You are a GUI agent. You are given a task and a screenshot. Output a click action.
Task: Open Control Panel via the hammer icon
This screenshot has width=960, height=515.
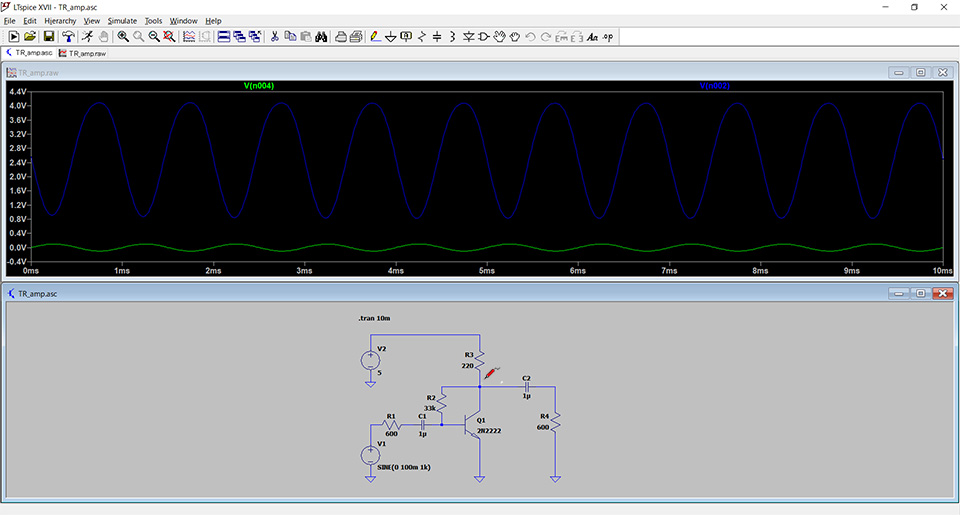coord(68,37)
